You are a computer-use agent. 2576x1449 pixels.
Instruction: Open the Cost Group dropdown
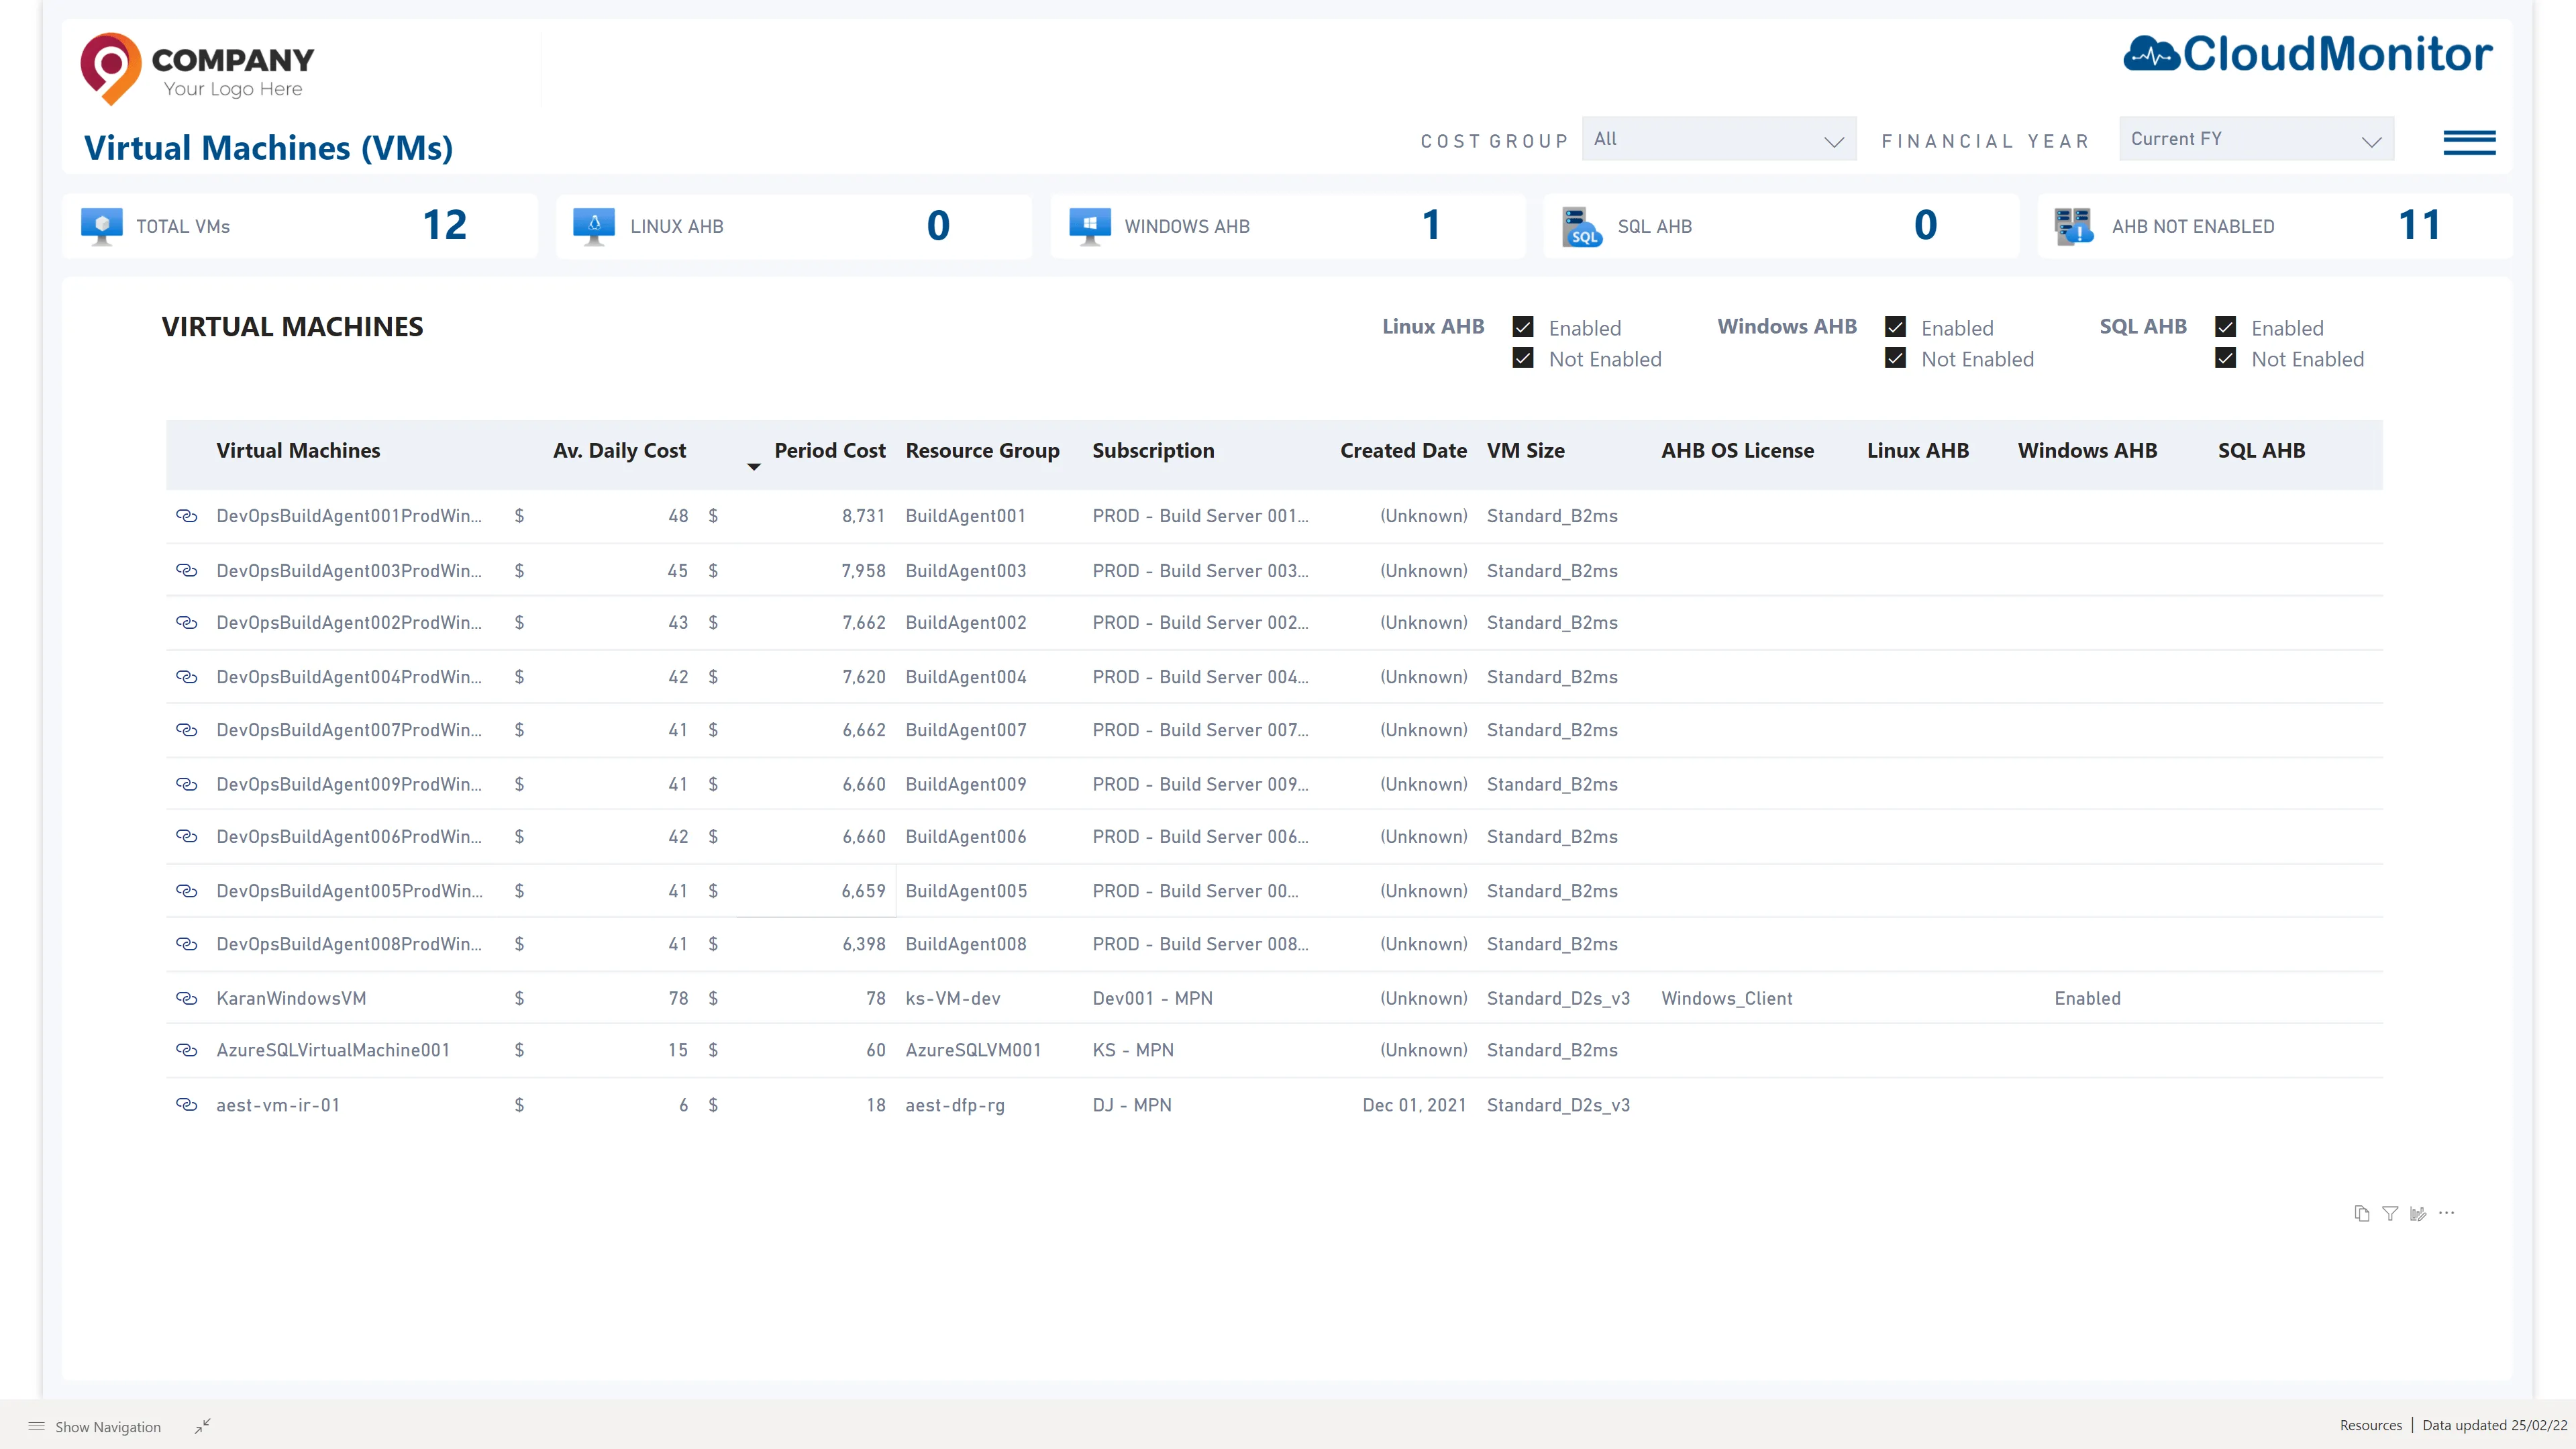(1719, 139)
